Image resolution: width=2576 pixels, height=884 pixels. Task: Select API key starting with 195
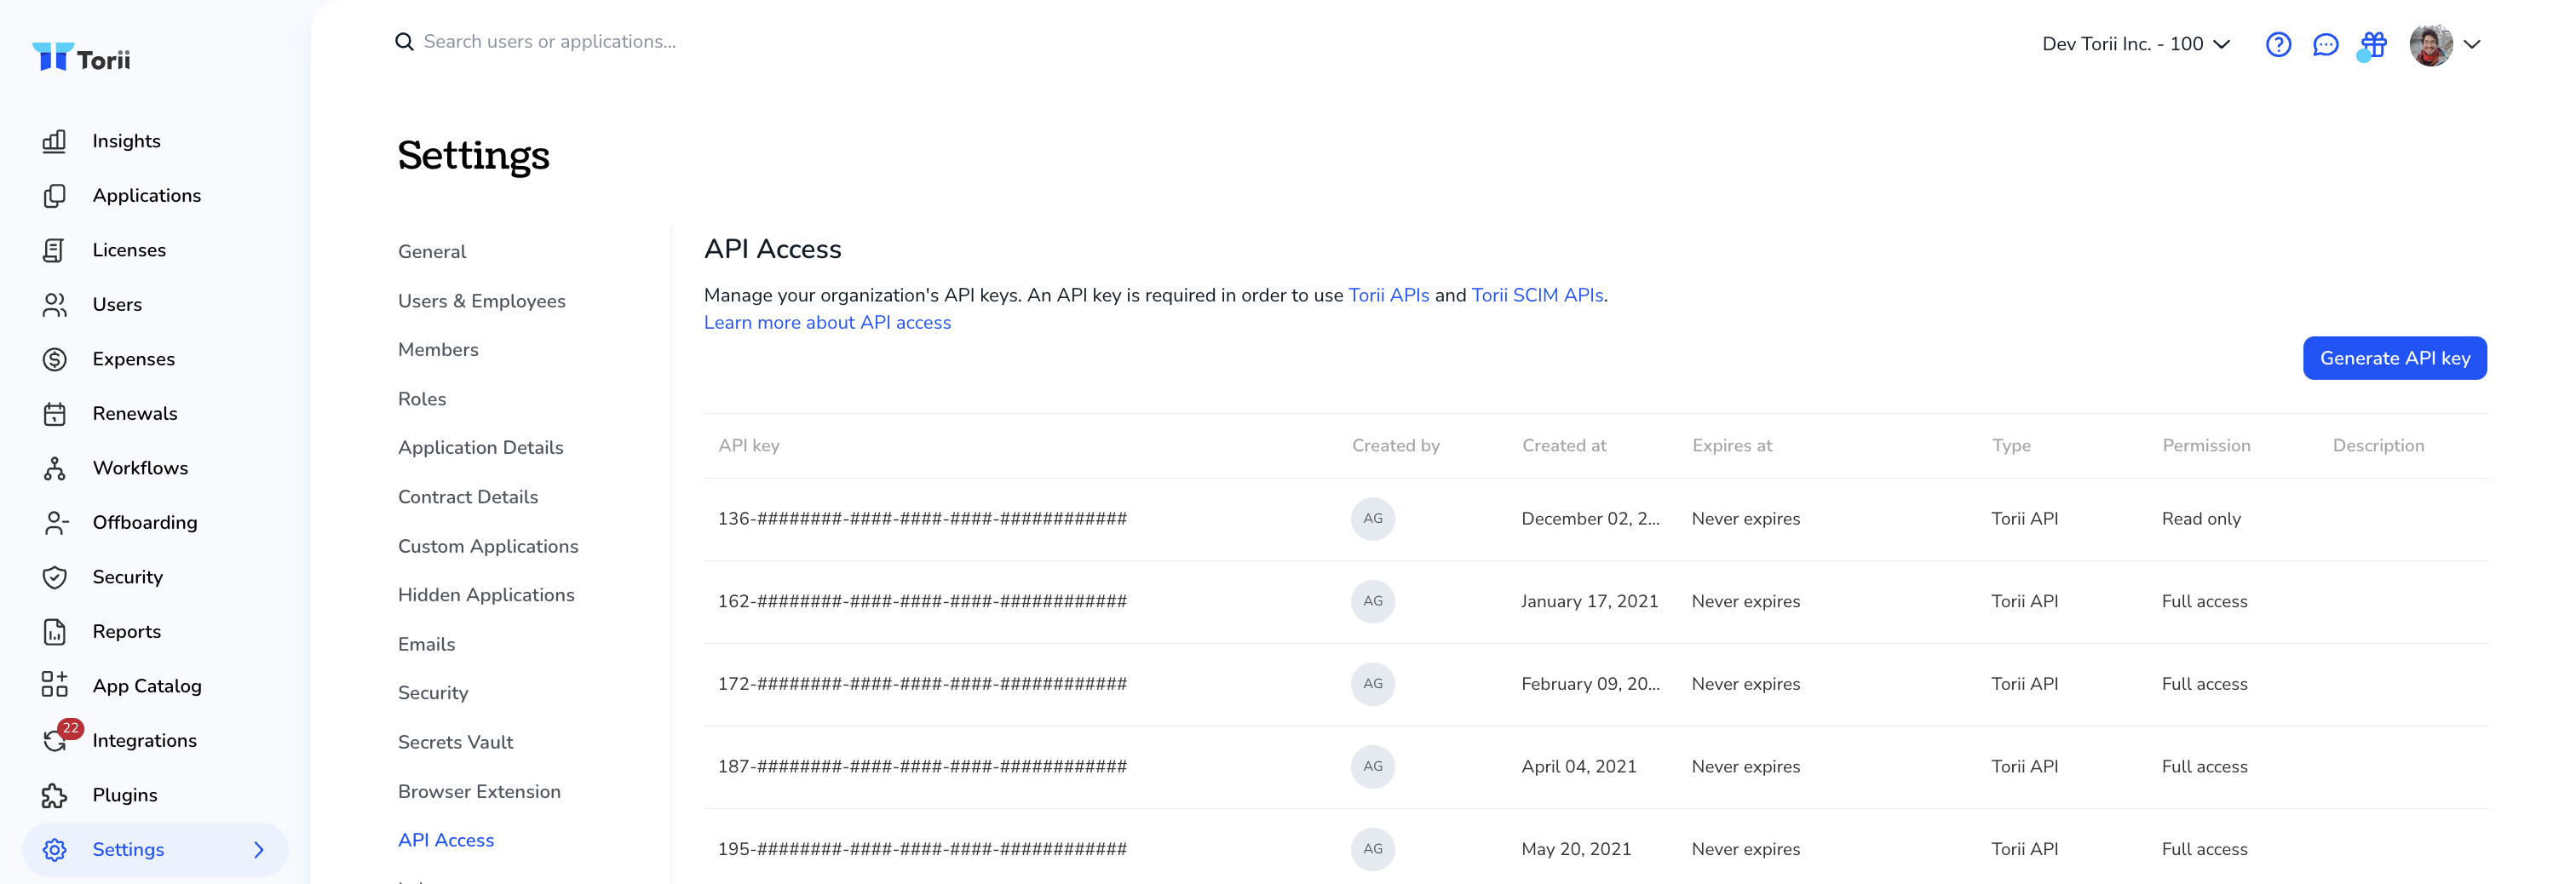tap(922, 849)
